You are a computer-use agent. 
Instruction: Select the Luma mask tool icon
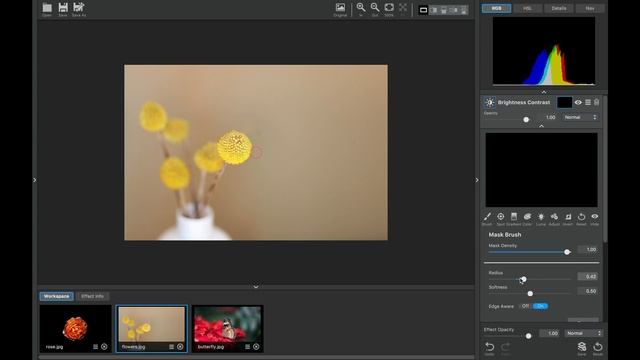pyautogui.click(x=541, y=217)
